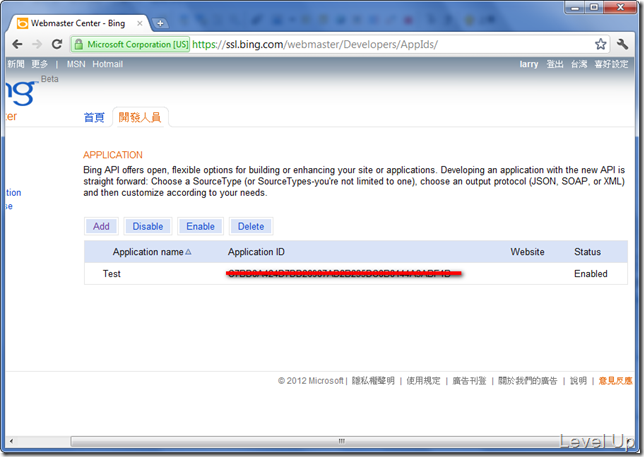The width and height of the screenshot is (644, 457).
Task: Click the Status column header
Action: pyautogui.click(x=587, y=252)
